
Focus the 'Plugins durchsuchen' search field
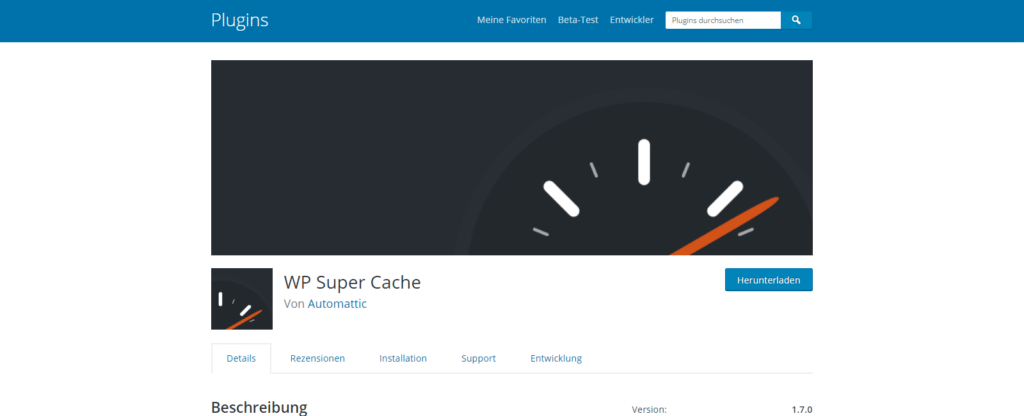click(x=723, y=20)
